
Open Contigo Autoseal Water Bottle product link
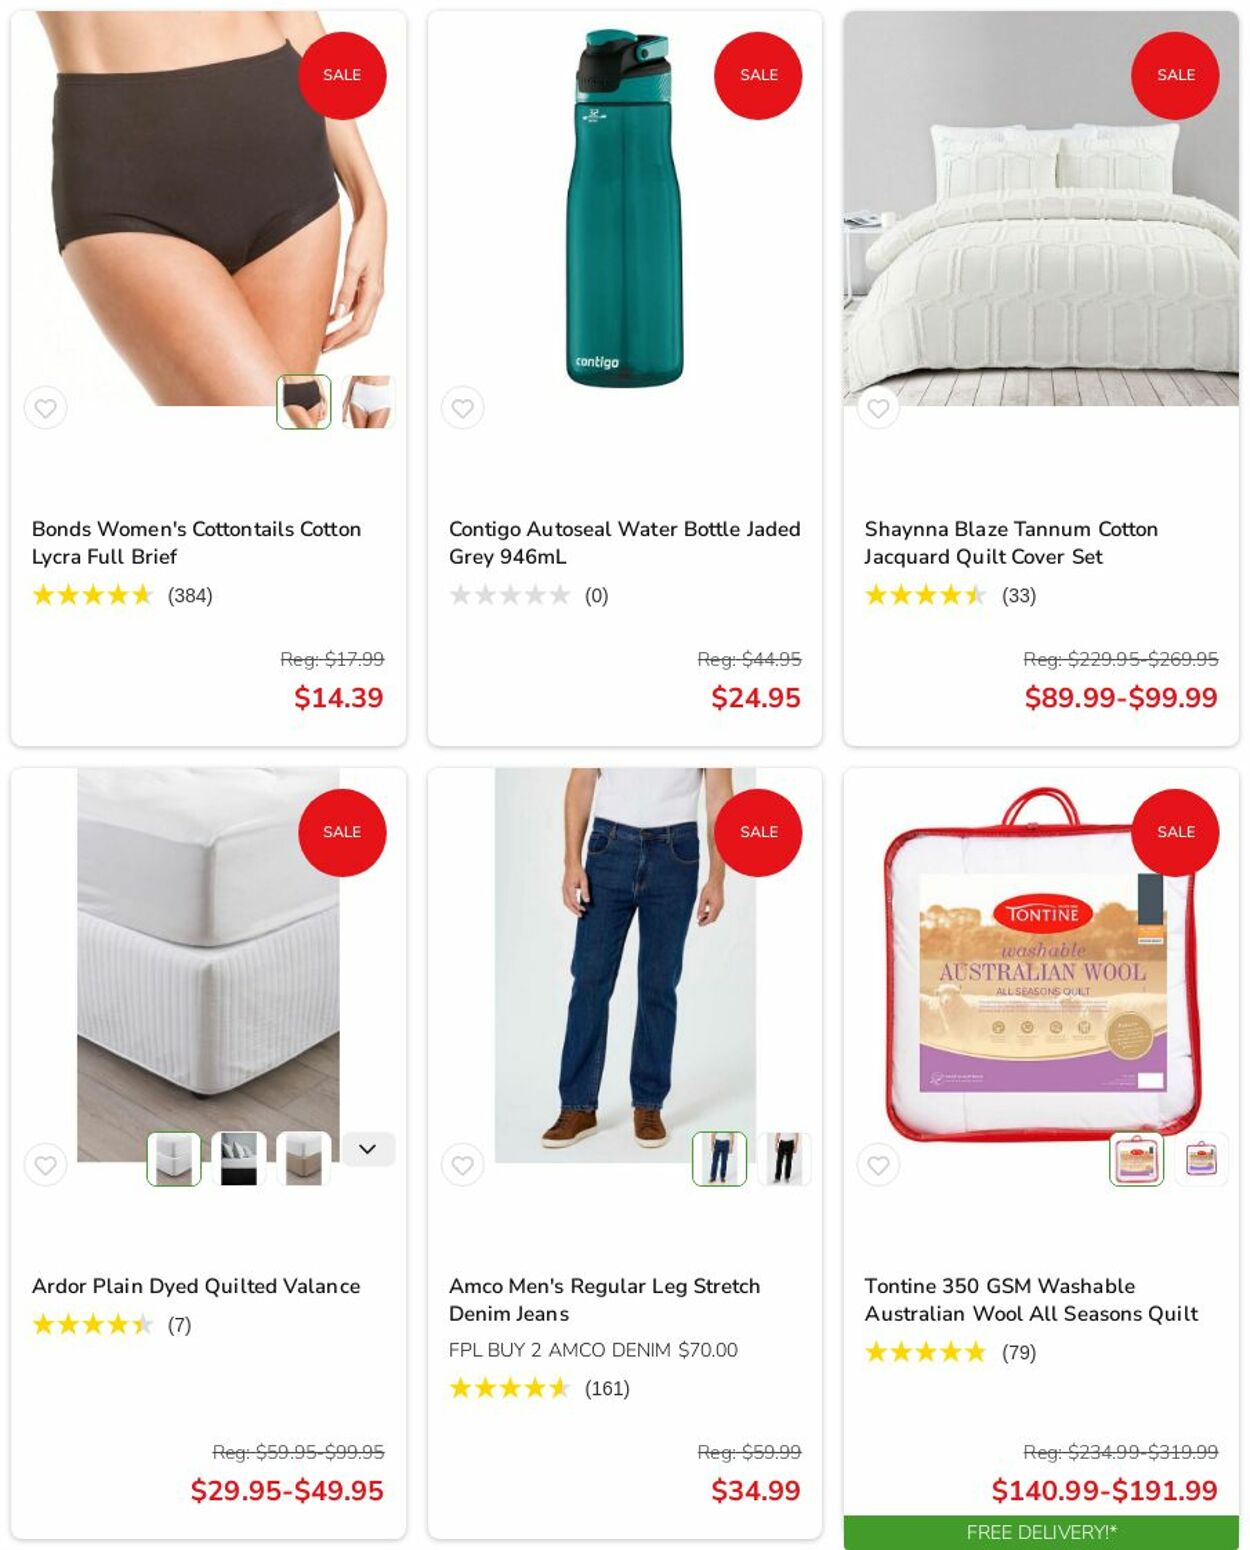coord(624,543)
